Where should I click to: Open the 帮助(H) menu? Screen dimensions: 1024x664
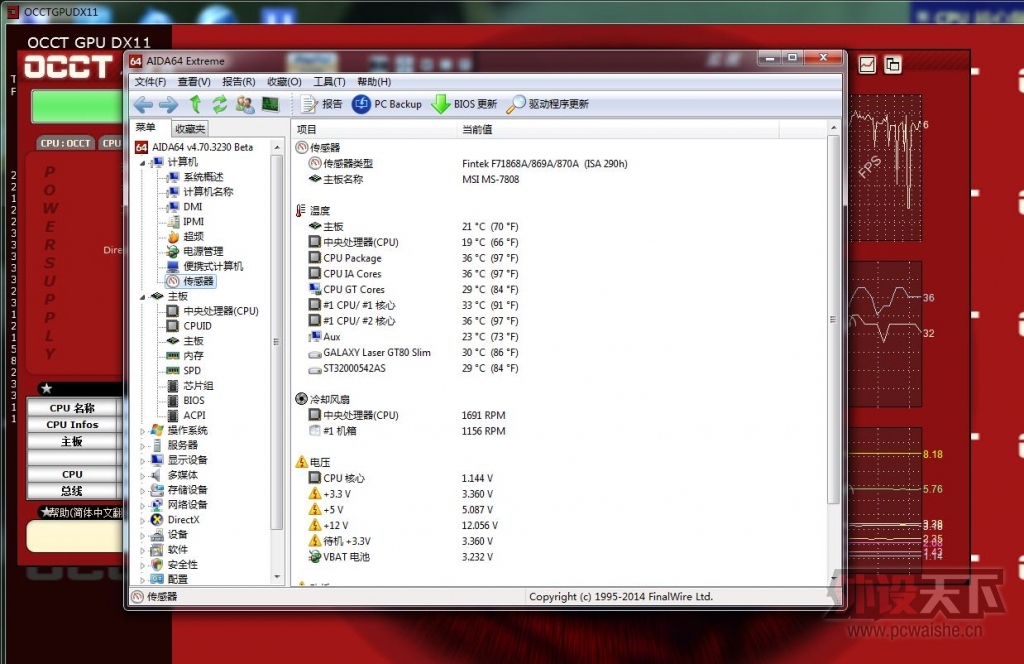coord(374,82)
